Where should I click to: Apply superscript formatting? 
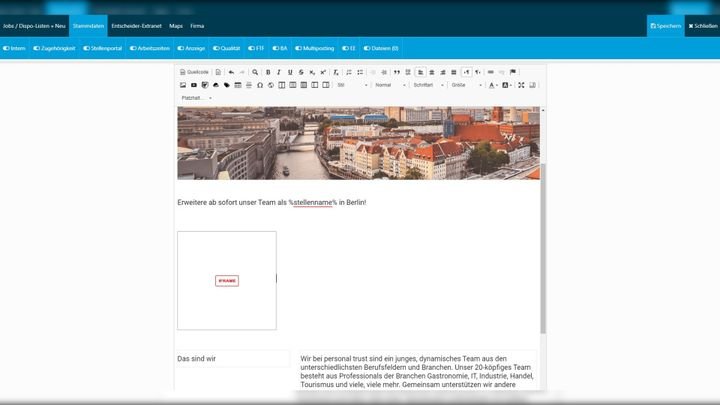pos(323,72)
